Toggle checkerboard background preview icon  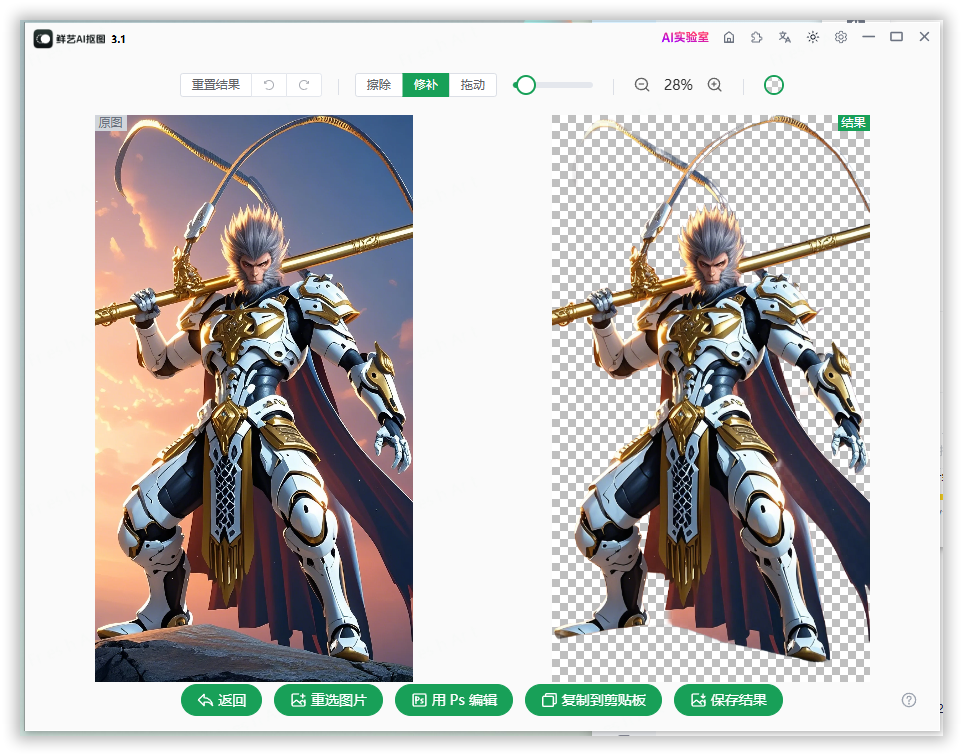(x=774, y=85)
